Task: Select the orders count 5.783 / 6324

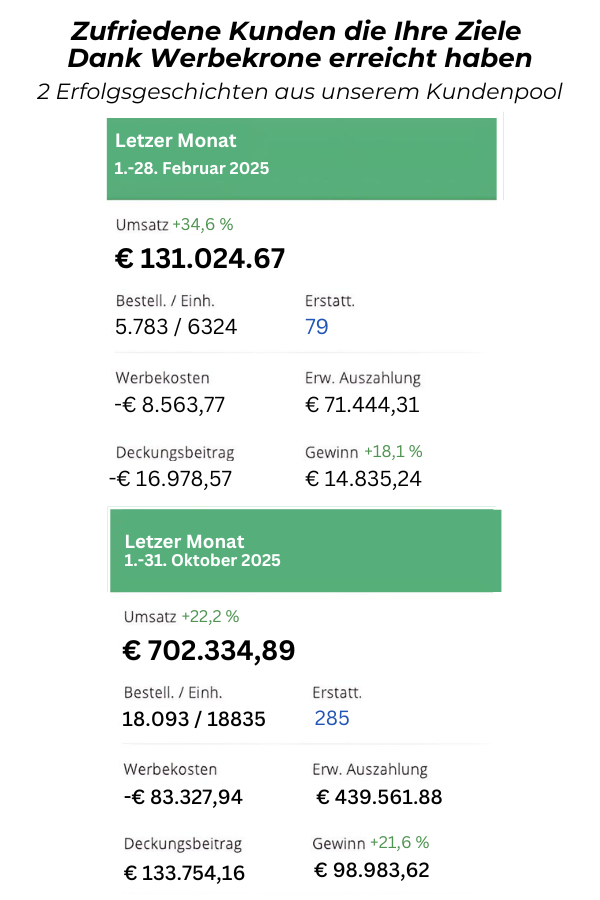Action: [x=177, y=327]
